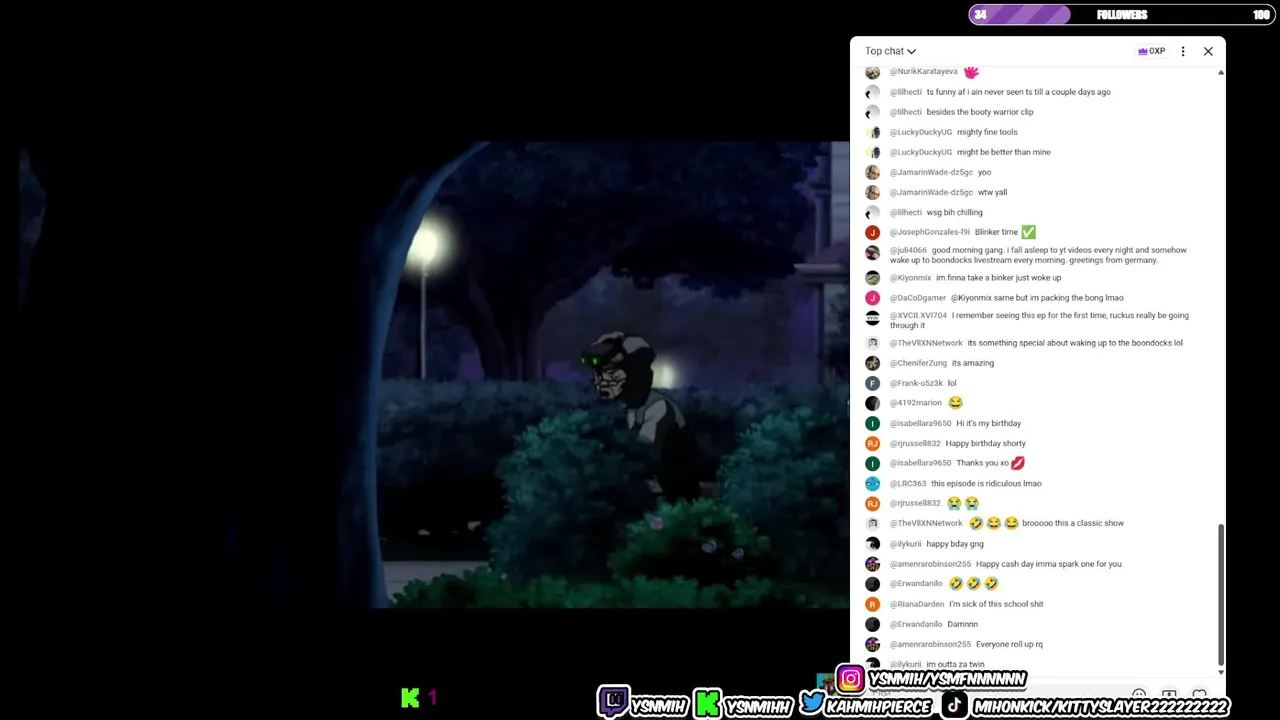Click the kiss emoji after 'Thanks you xo'
Image resolution: width=1280 pixels, height=720 pixels.
coord(1018,463)
